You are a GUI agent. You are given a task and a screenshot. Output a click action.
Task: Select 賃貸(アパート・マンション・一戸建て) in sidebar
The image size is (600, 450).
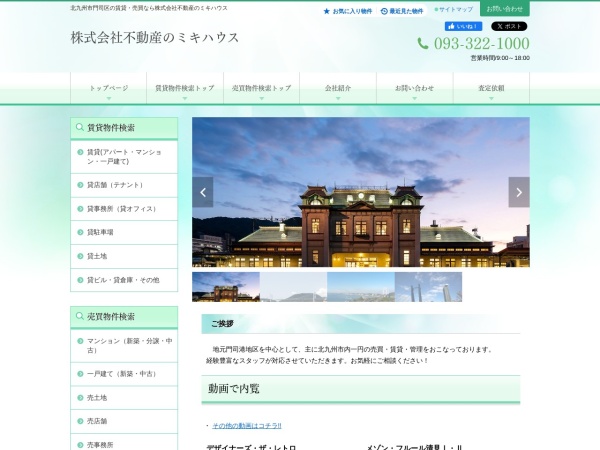124,157
